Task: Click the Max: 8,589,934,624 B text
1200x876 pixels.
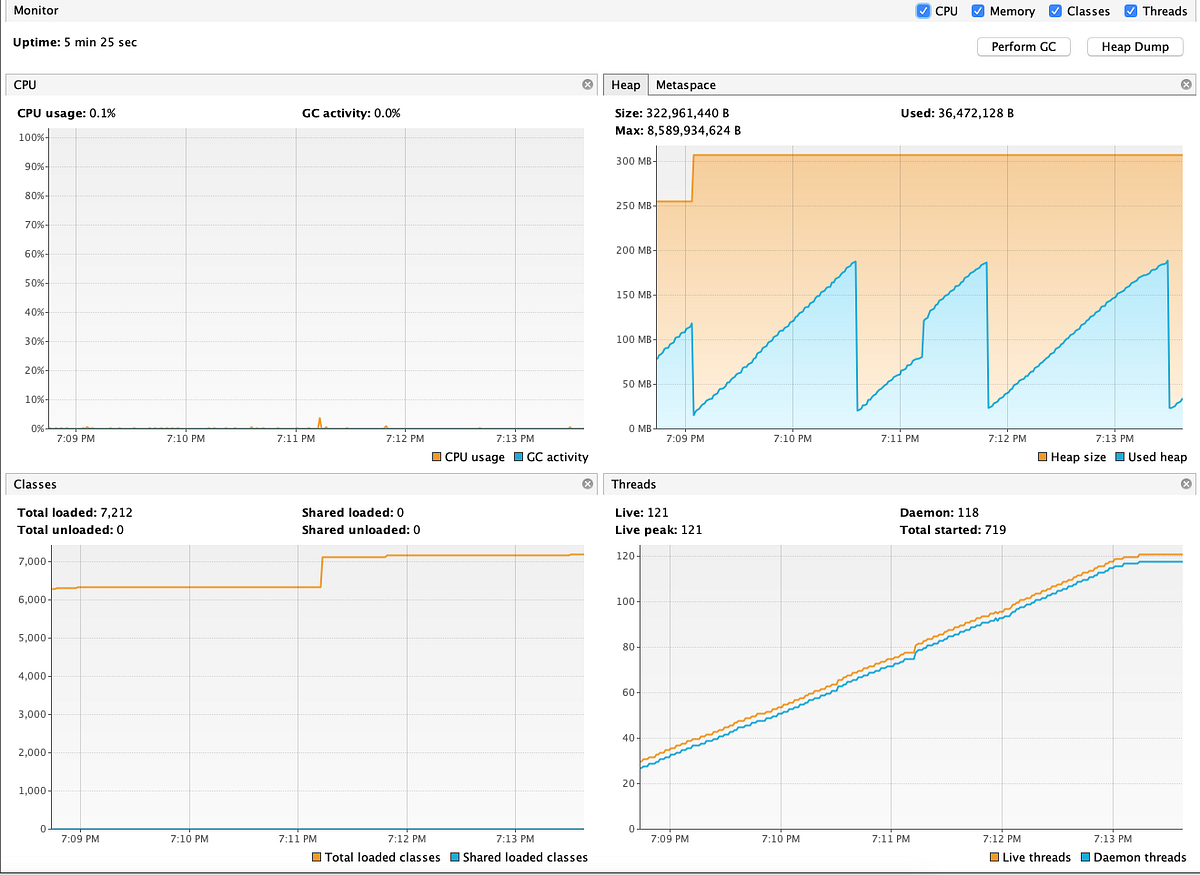Action: pyautogui.click(x=678, y=130)
